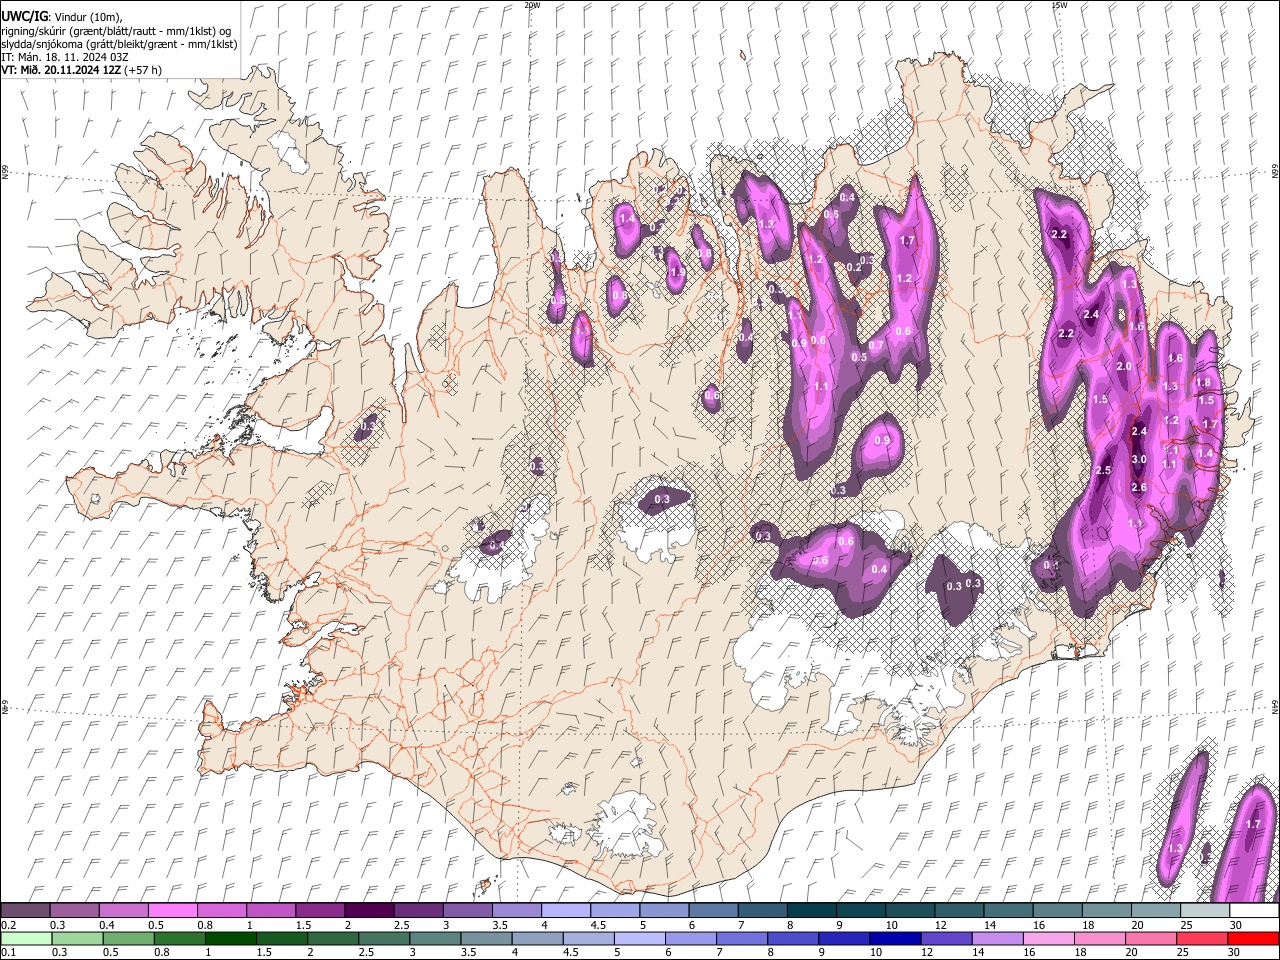Click the snow legend swatch labeled 0.2

point(25,910)
